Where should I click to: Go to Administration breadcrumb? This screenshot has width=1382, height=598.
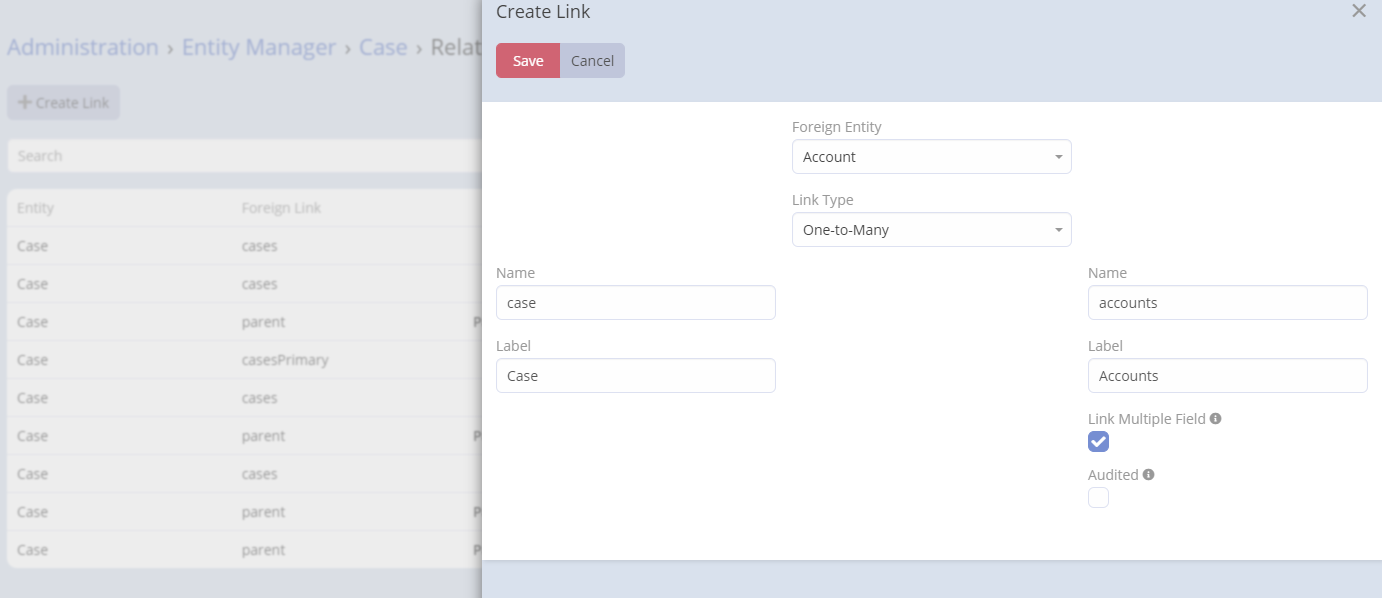pyautogui.click(x=83, y=47)
